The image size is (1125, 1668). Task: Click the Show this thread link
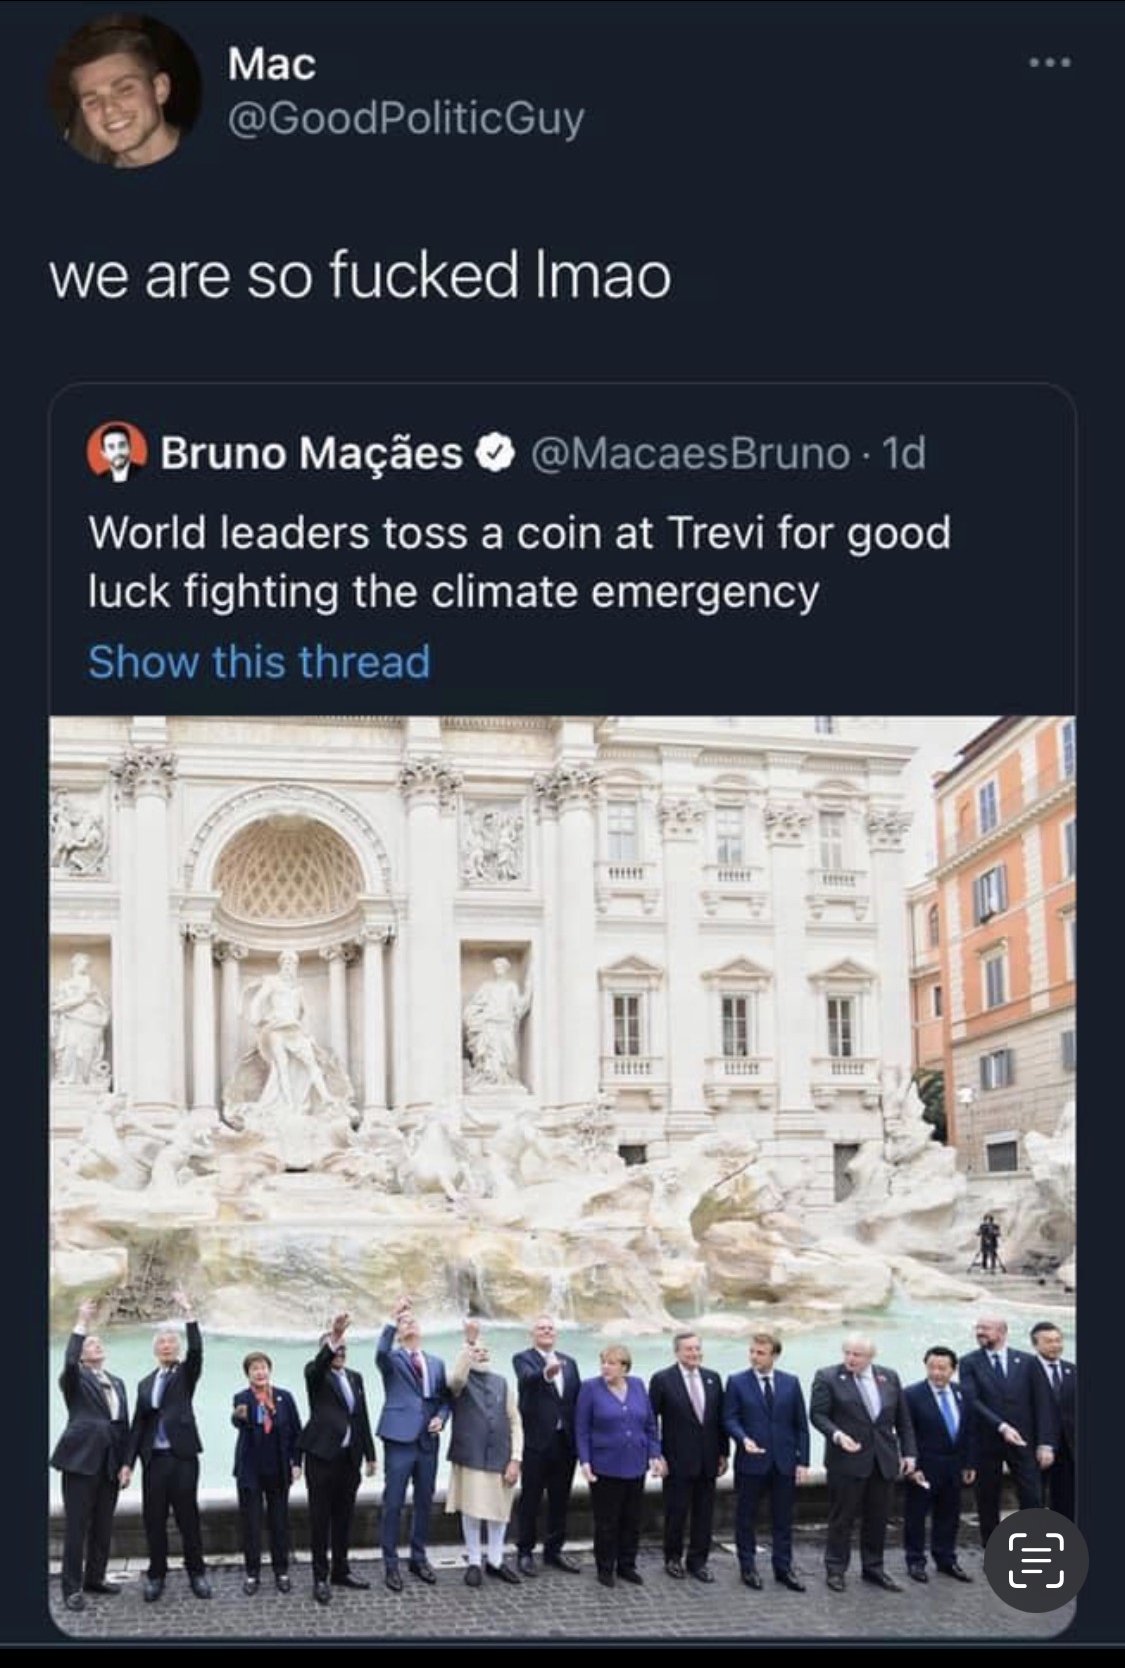tap(259, 661)
